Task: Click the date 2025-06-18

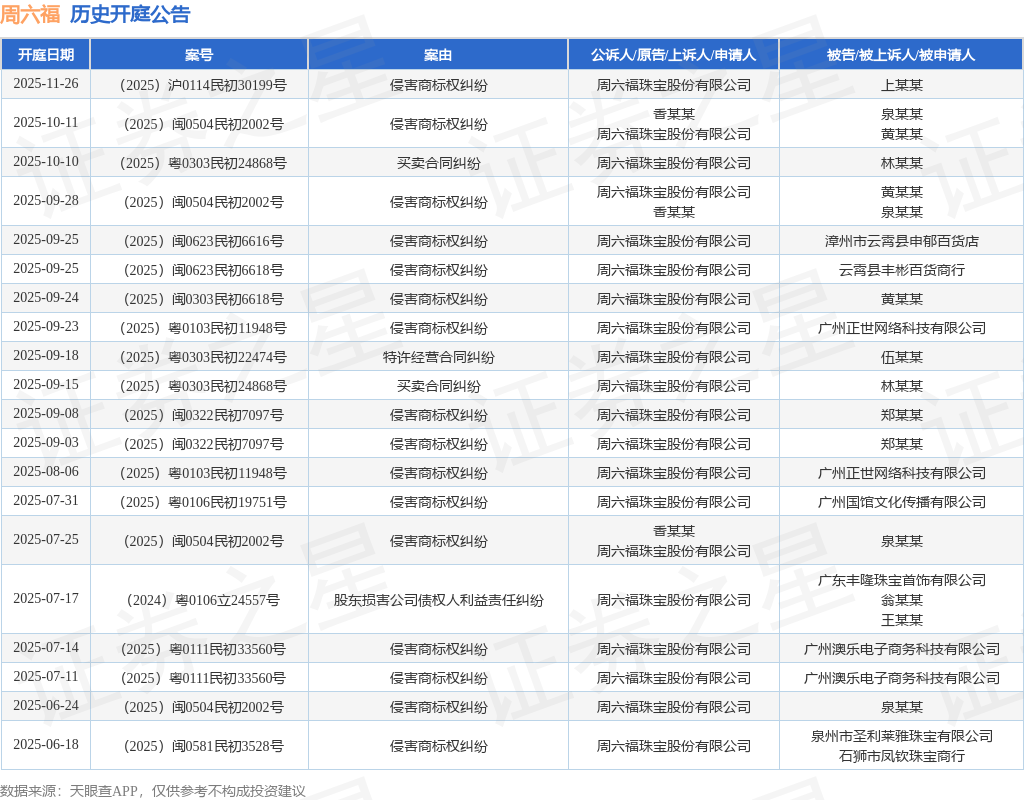Action: pyautogui.click(x=46, y=744)
